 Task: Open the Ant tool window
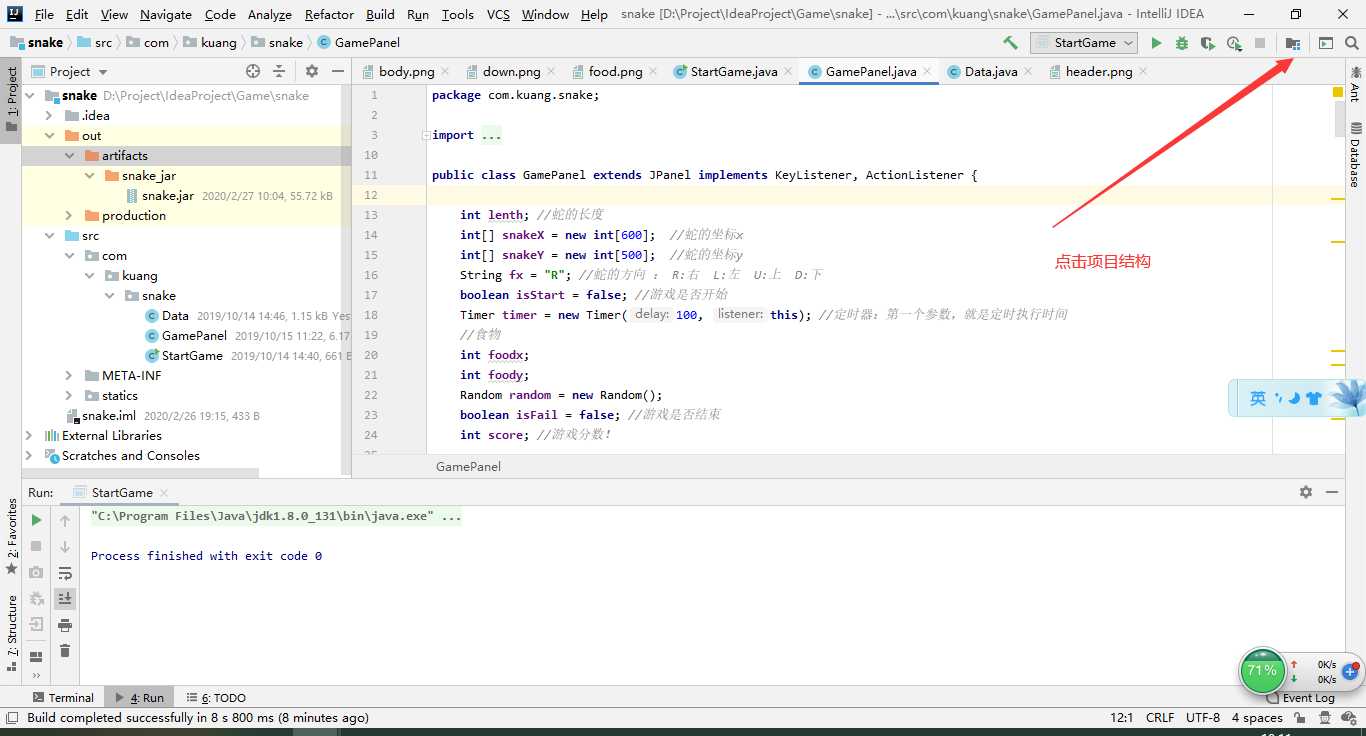1355,84
